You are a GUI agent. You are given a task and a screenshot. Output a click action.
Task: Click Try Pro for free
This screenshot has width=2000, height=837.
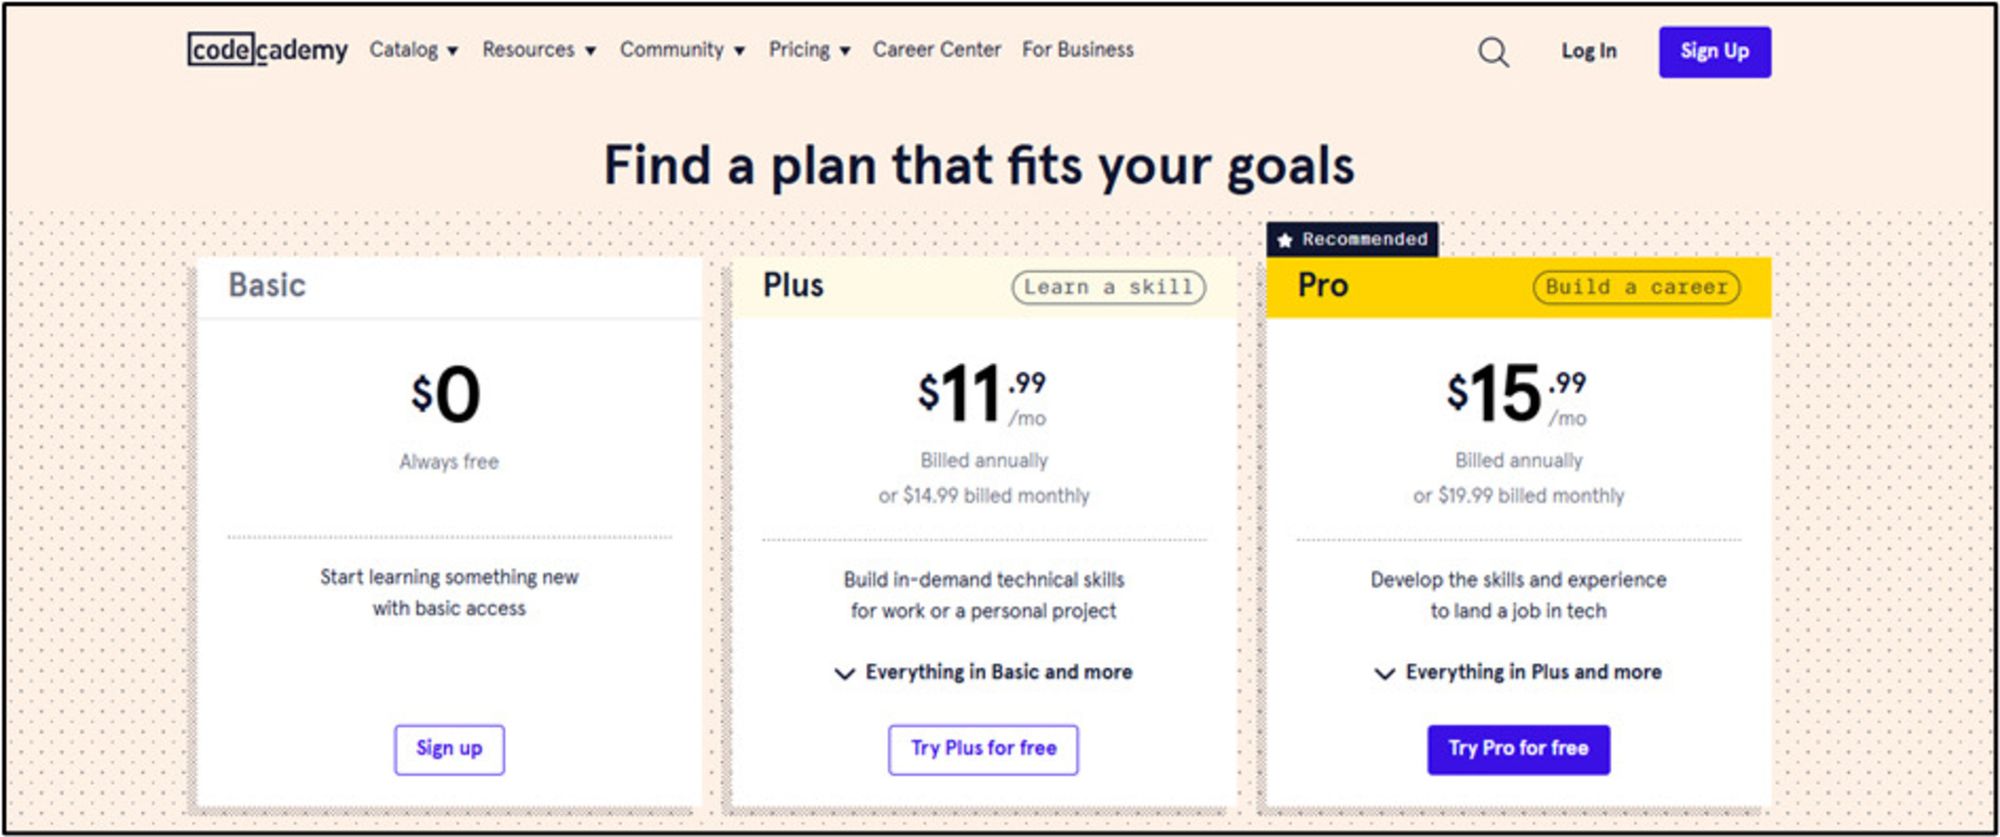pyautogui.click(x=1518, y=749)
